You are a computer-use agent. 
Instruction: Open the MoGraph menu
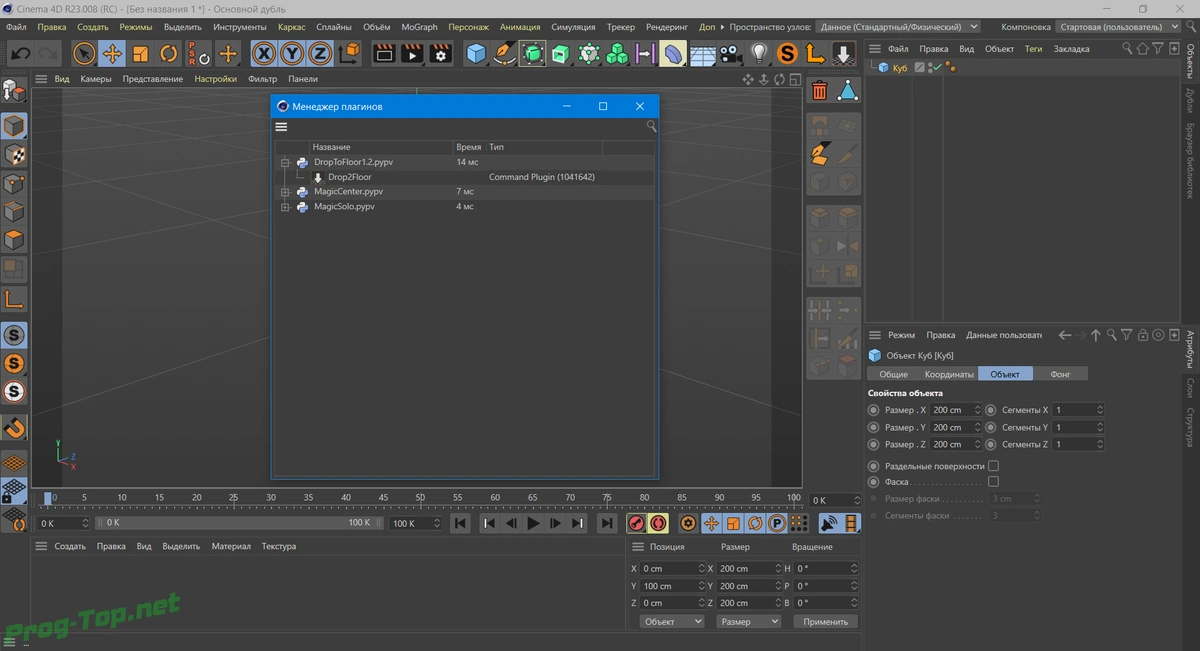click(x=419, y=27)
